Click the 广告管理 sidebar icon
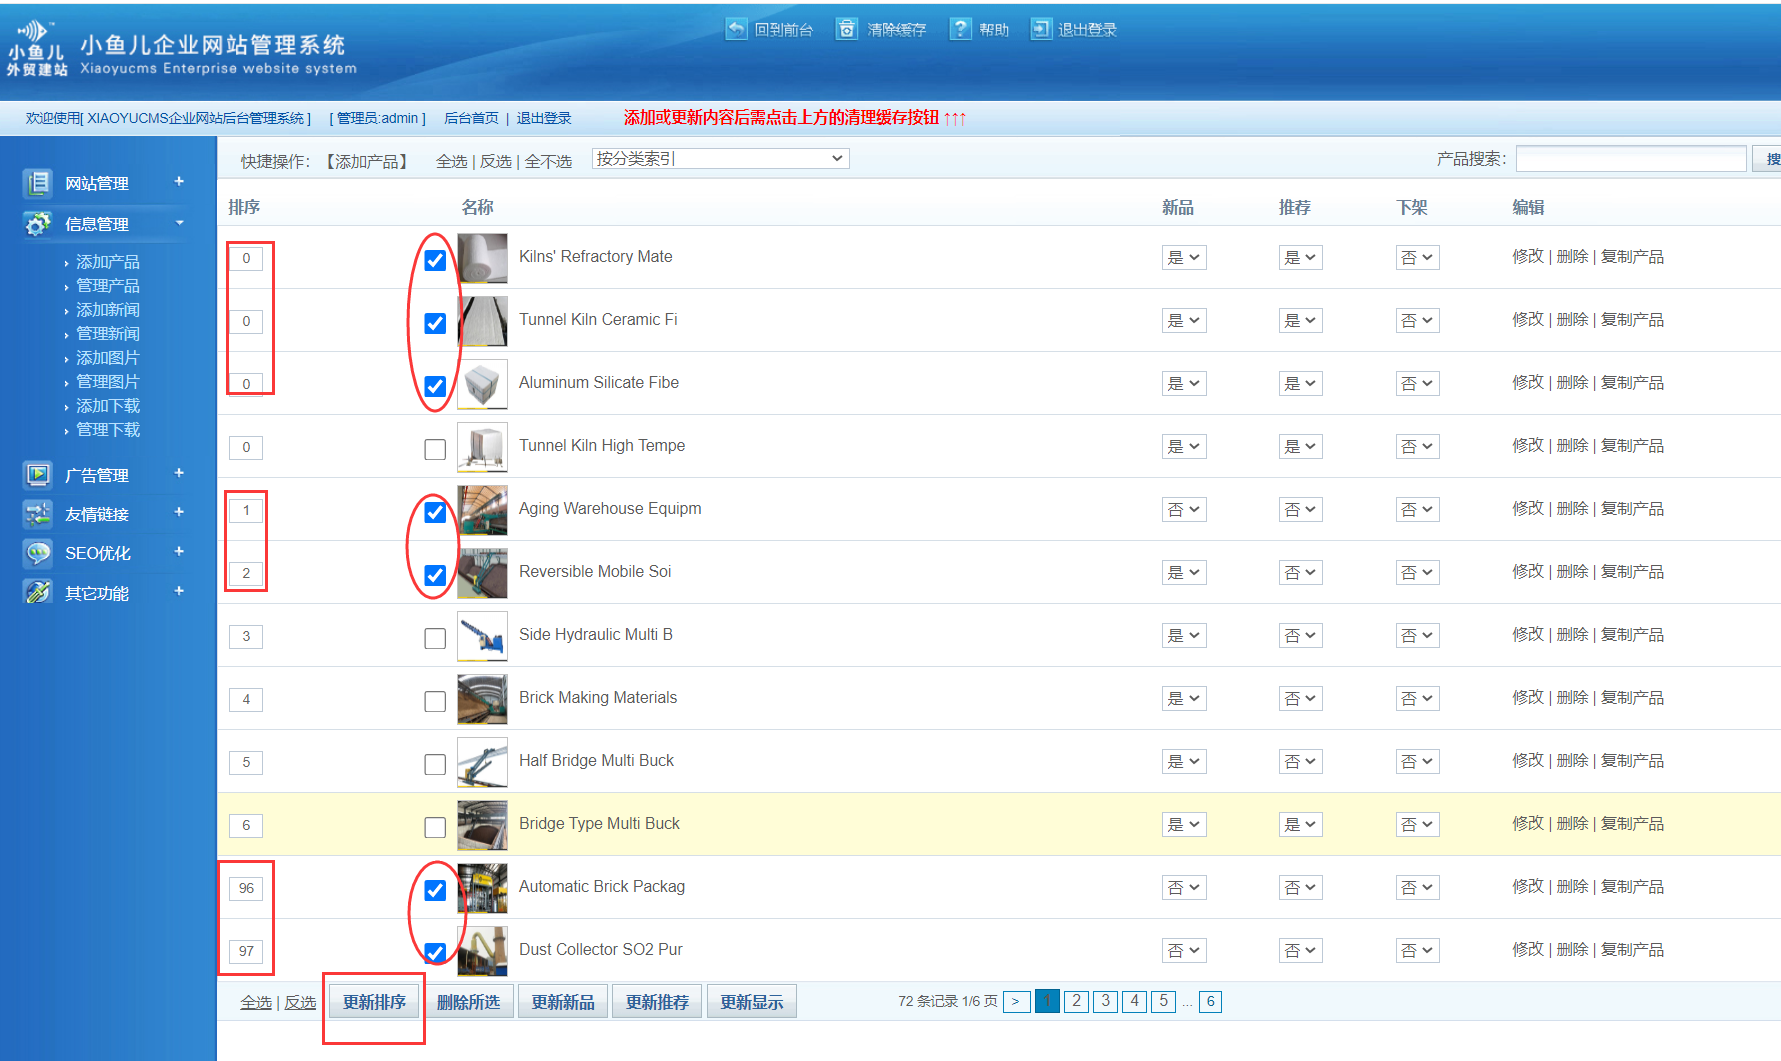The image size is (1781, 1061). (x=38, y=475)
